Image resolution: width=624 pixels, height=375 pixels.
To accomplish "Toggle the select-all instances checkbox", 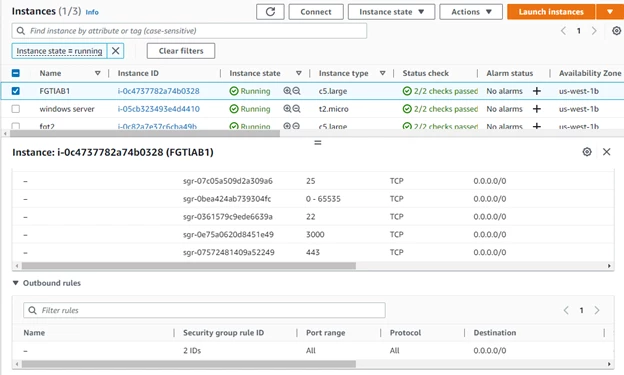I will point(16,73).
